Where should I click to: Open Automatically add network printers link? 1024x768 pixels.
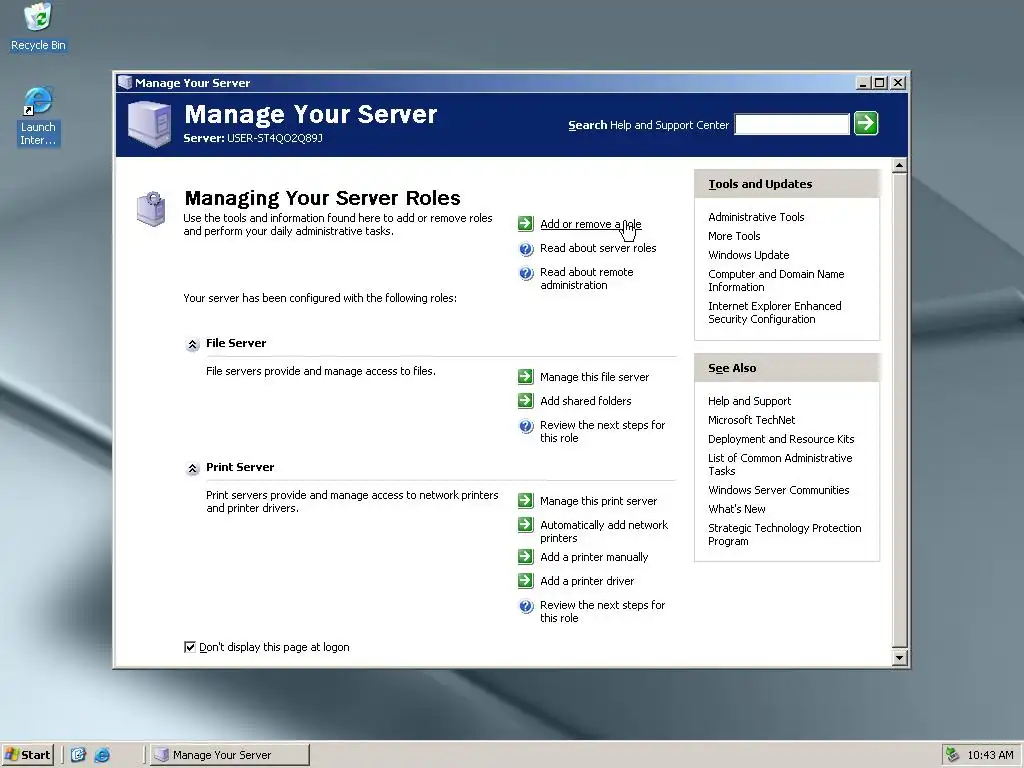pos(603,532)
